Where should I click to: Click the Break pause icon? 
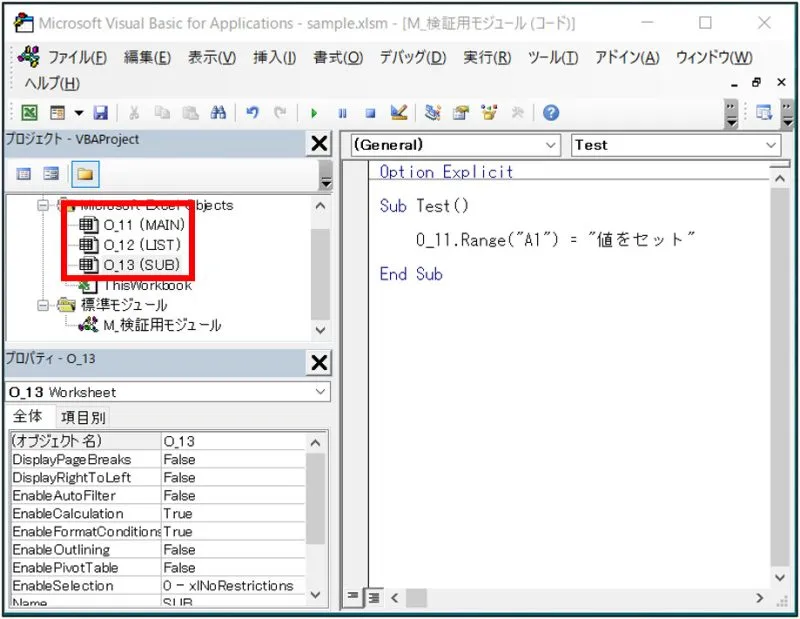coord(342,113)
